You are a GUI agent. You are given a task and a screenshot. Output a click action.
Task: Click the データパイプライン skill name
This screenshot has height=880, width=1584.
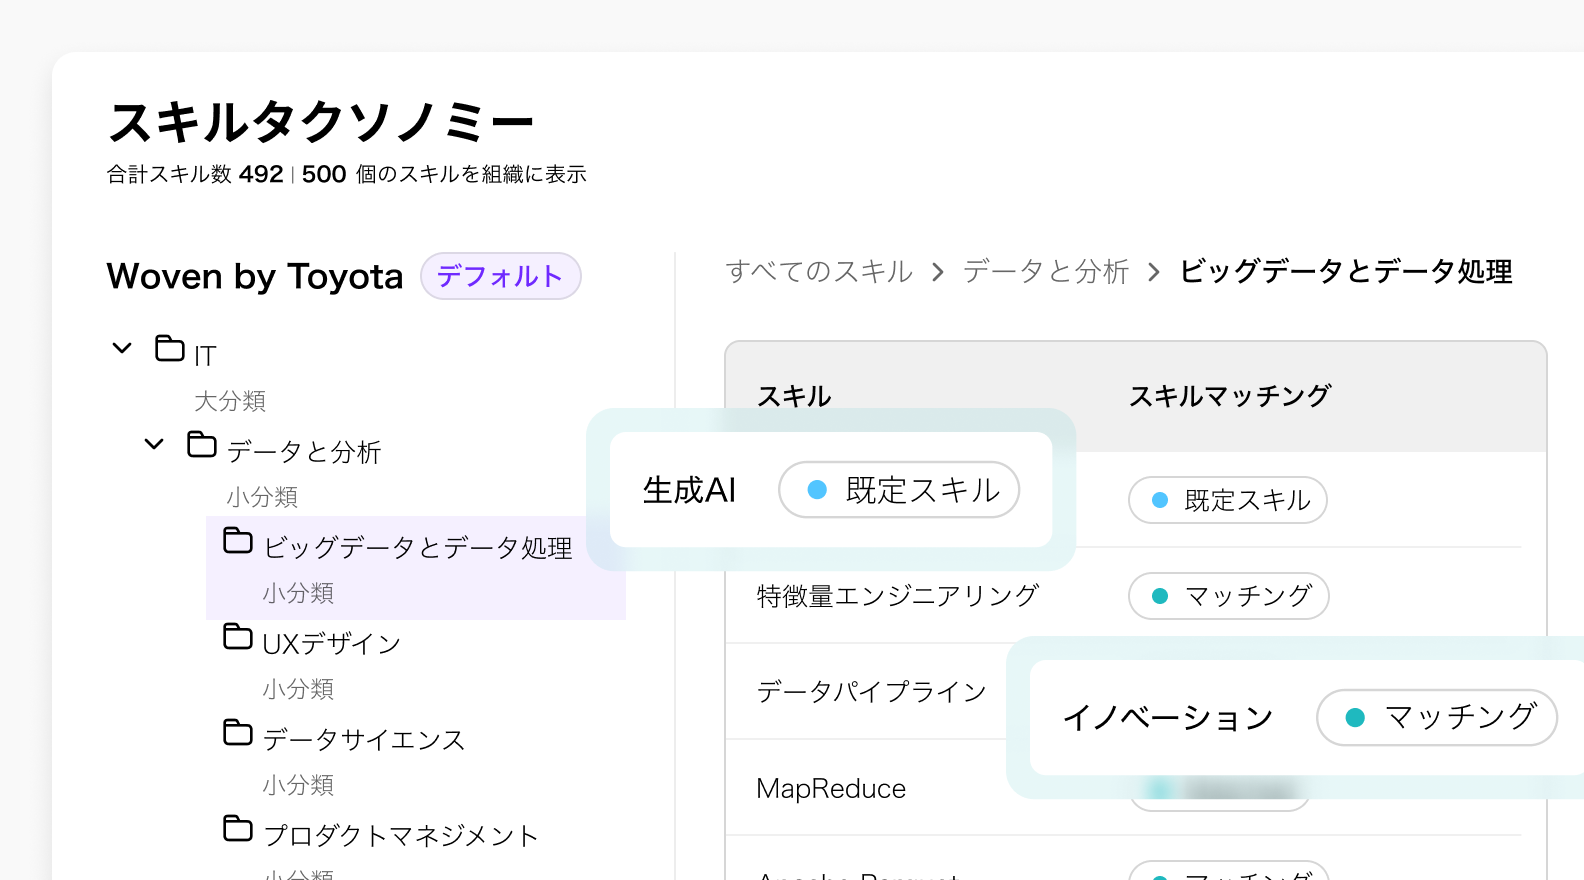pyautogui.click(x=872, y=692)
